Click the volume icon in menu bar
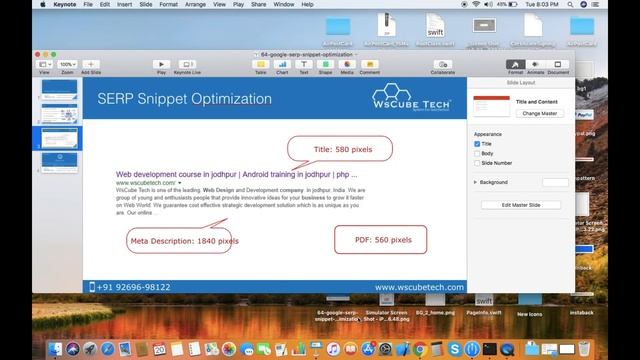Image resolution: width=640 pixels, height=360 pixels. coord(488,4)
